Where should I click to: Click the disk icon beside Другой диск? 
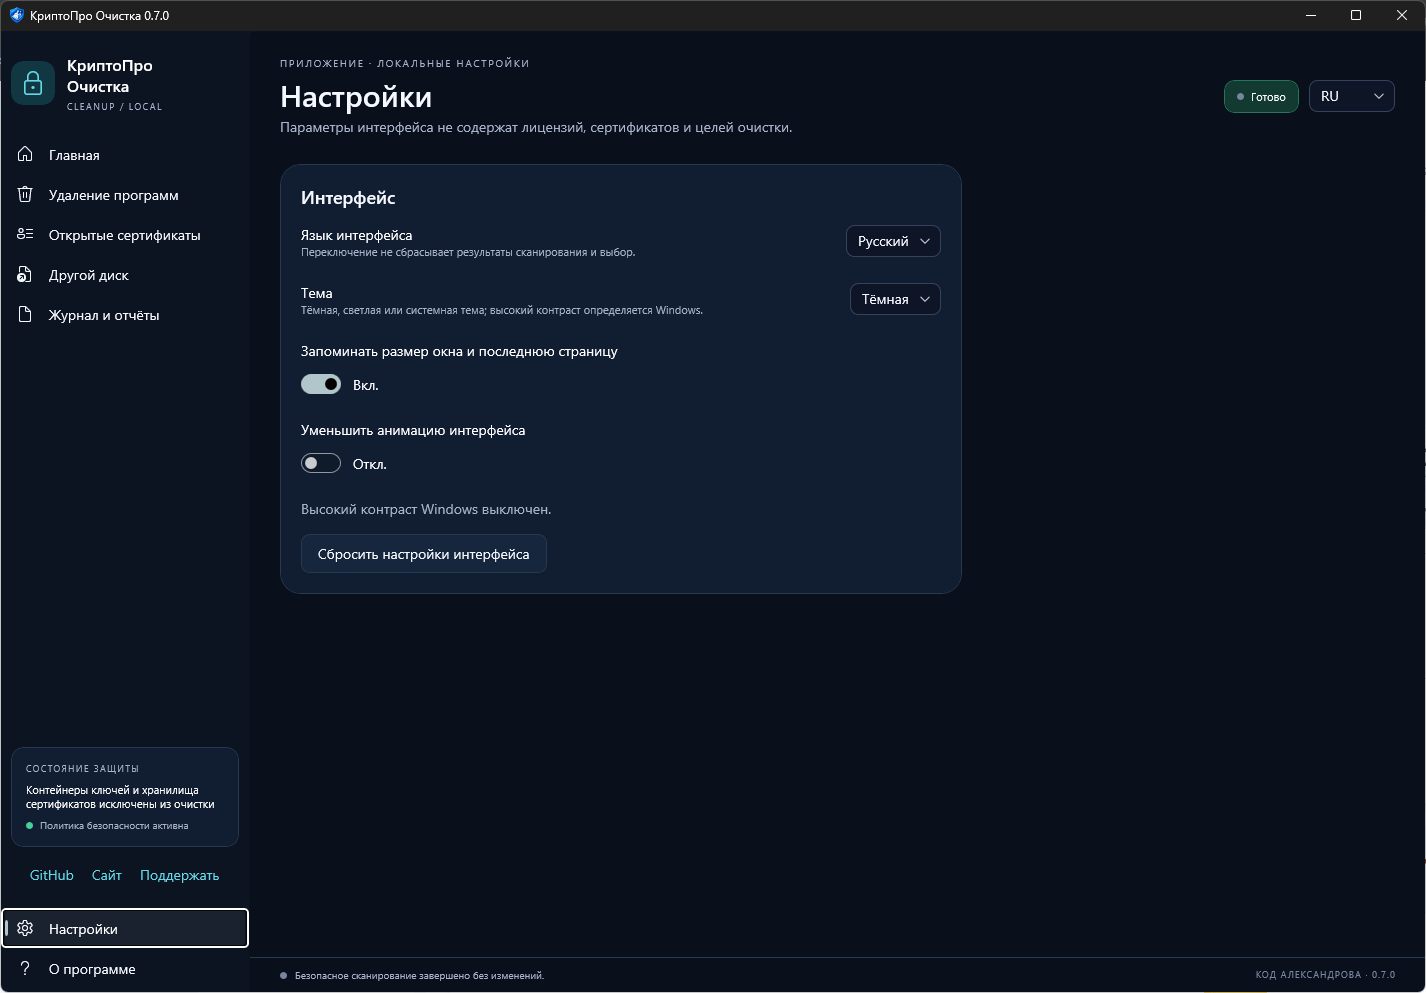(x=26, y=274)
